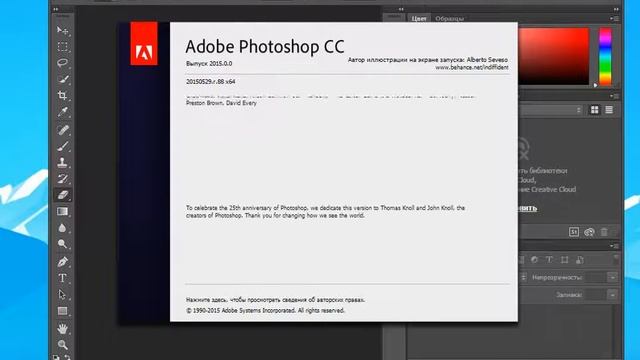Click the Adobe logo on splash screen
Screen dimensions: 640x360
click(144, 44)
